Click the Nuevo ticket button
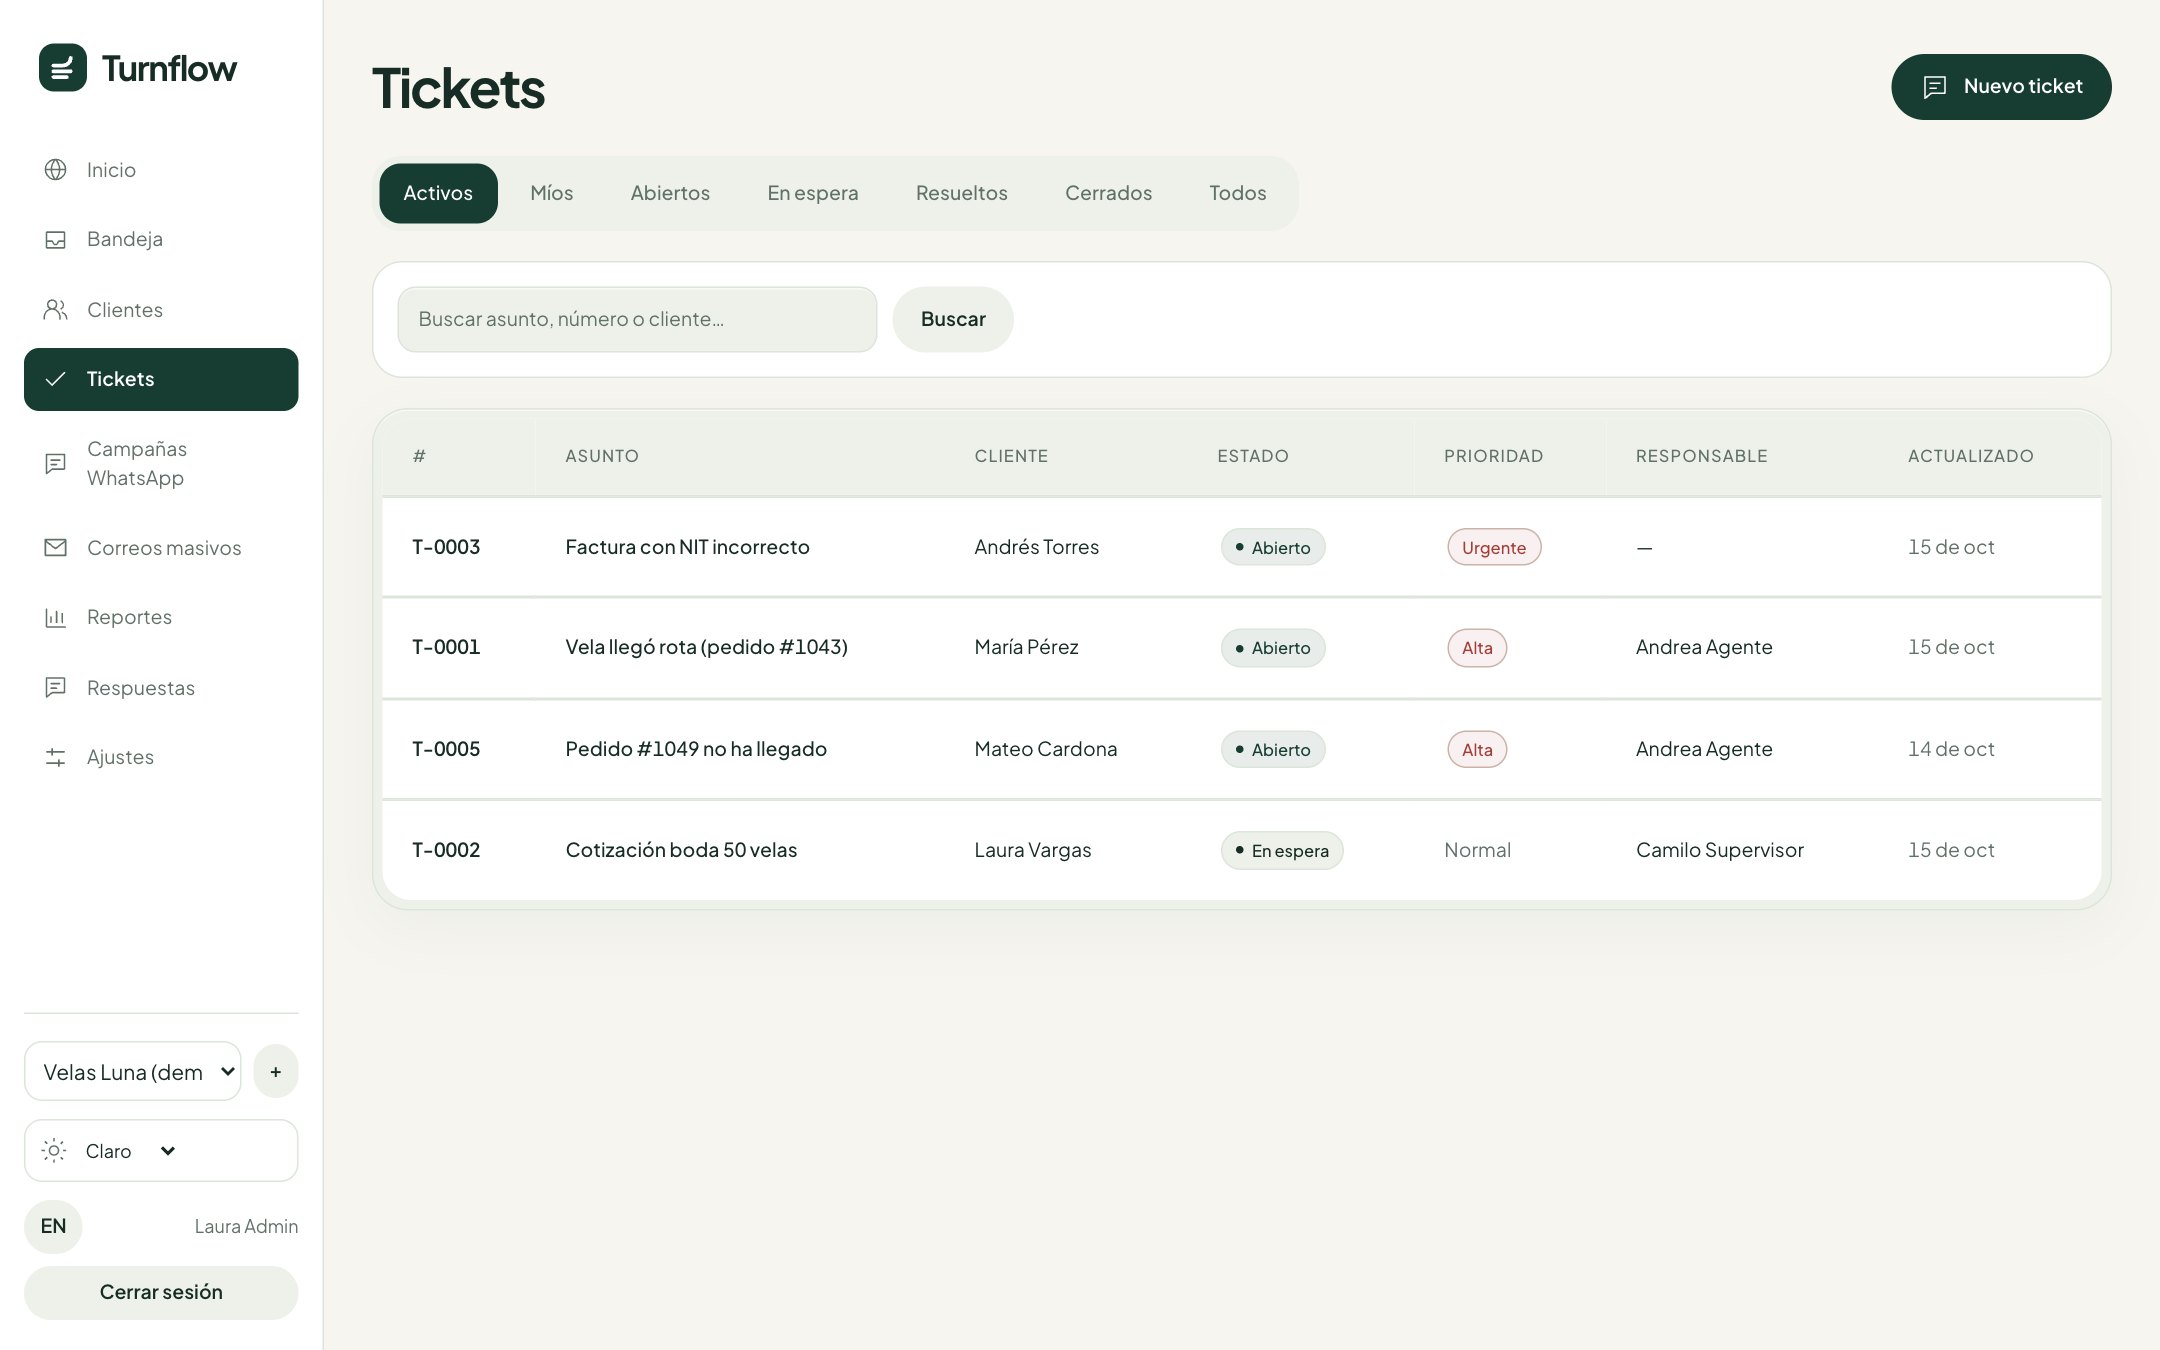 (x=2001, y=87)
